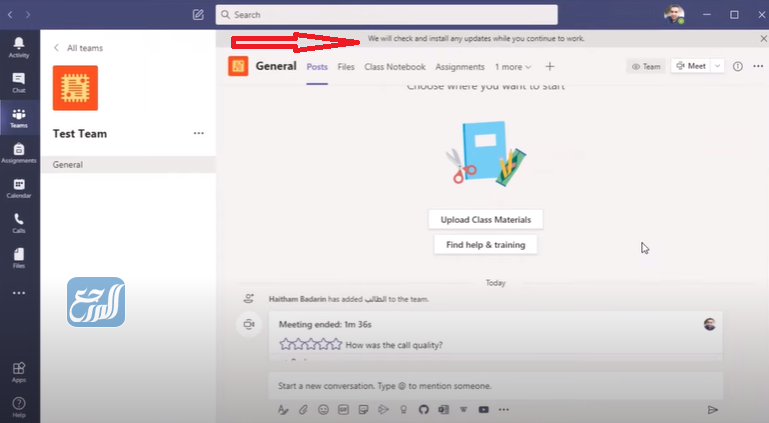Open the Class Notebook tab
769x423 pixels.
click(395, 67)
